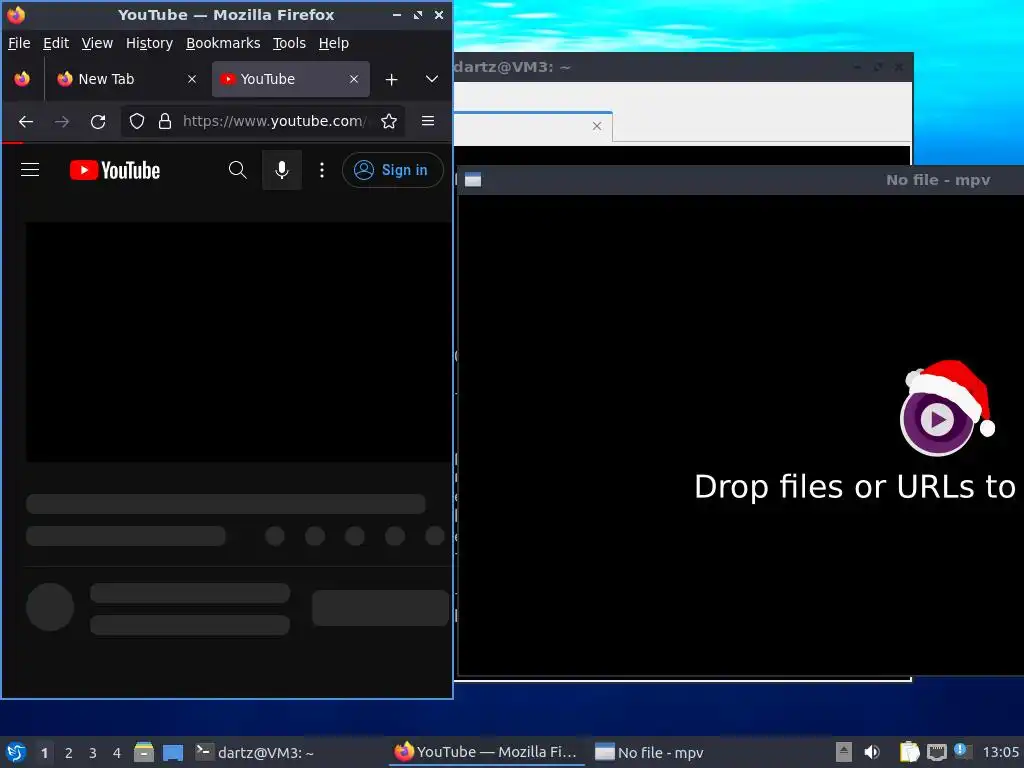Image resolution: width=1024 pixels, height=768 pixels.
Task: Go forward one page in Firefox
Action: [x=62, y=121]
